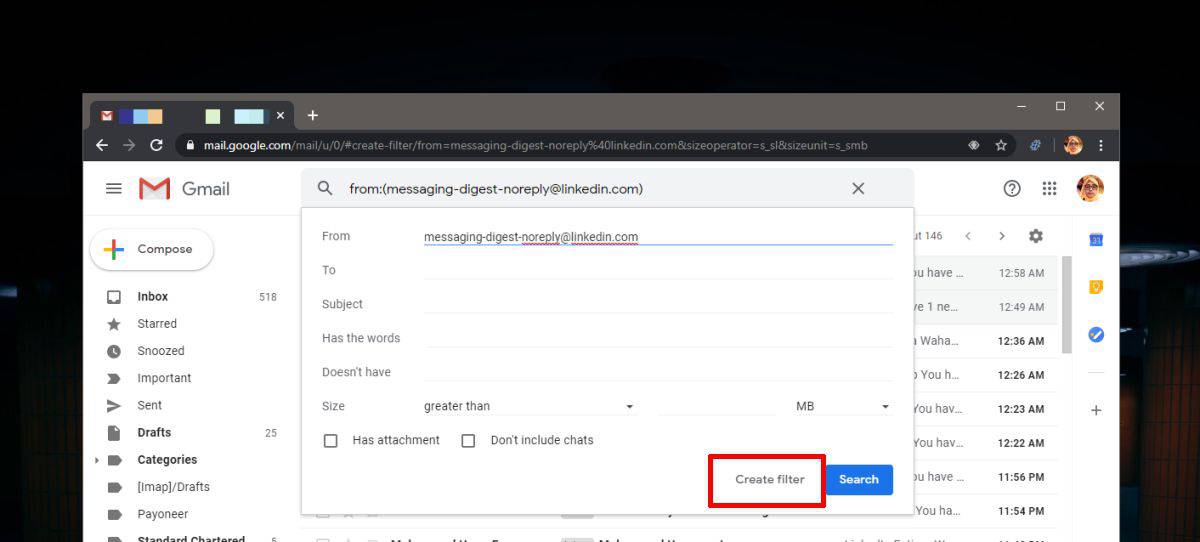Image resolution: width=1200 pixels, height=542 pixels.
Task: Open the Gmail main menu hamburger icon
Action: [x=114, y=188]
